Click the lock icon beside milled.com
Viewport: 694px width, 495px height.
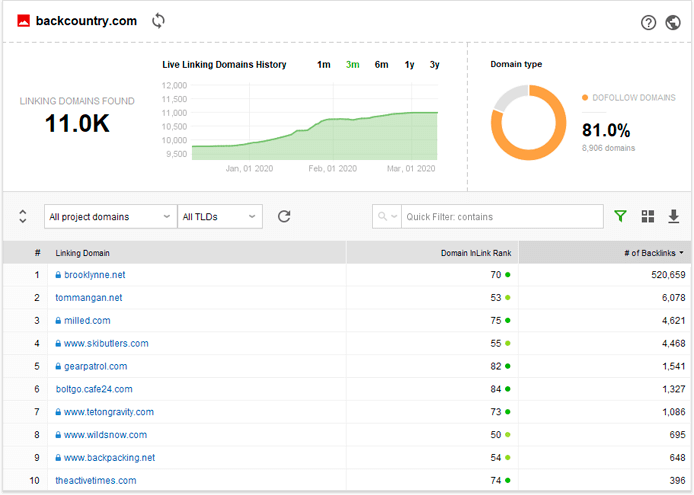pyautogui.click(x=58, y=321)
